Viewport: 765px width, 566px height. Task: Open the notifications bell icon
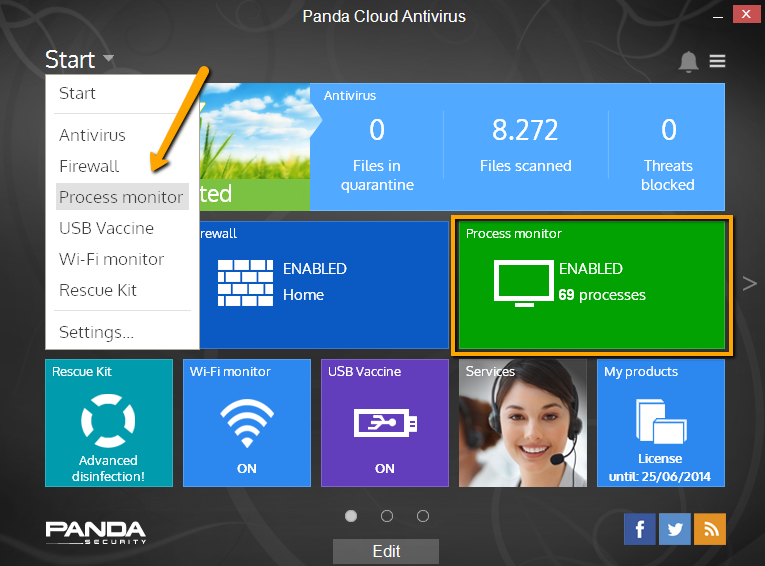pos(688,61)
